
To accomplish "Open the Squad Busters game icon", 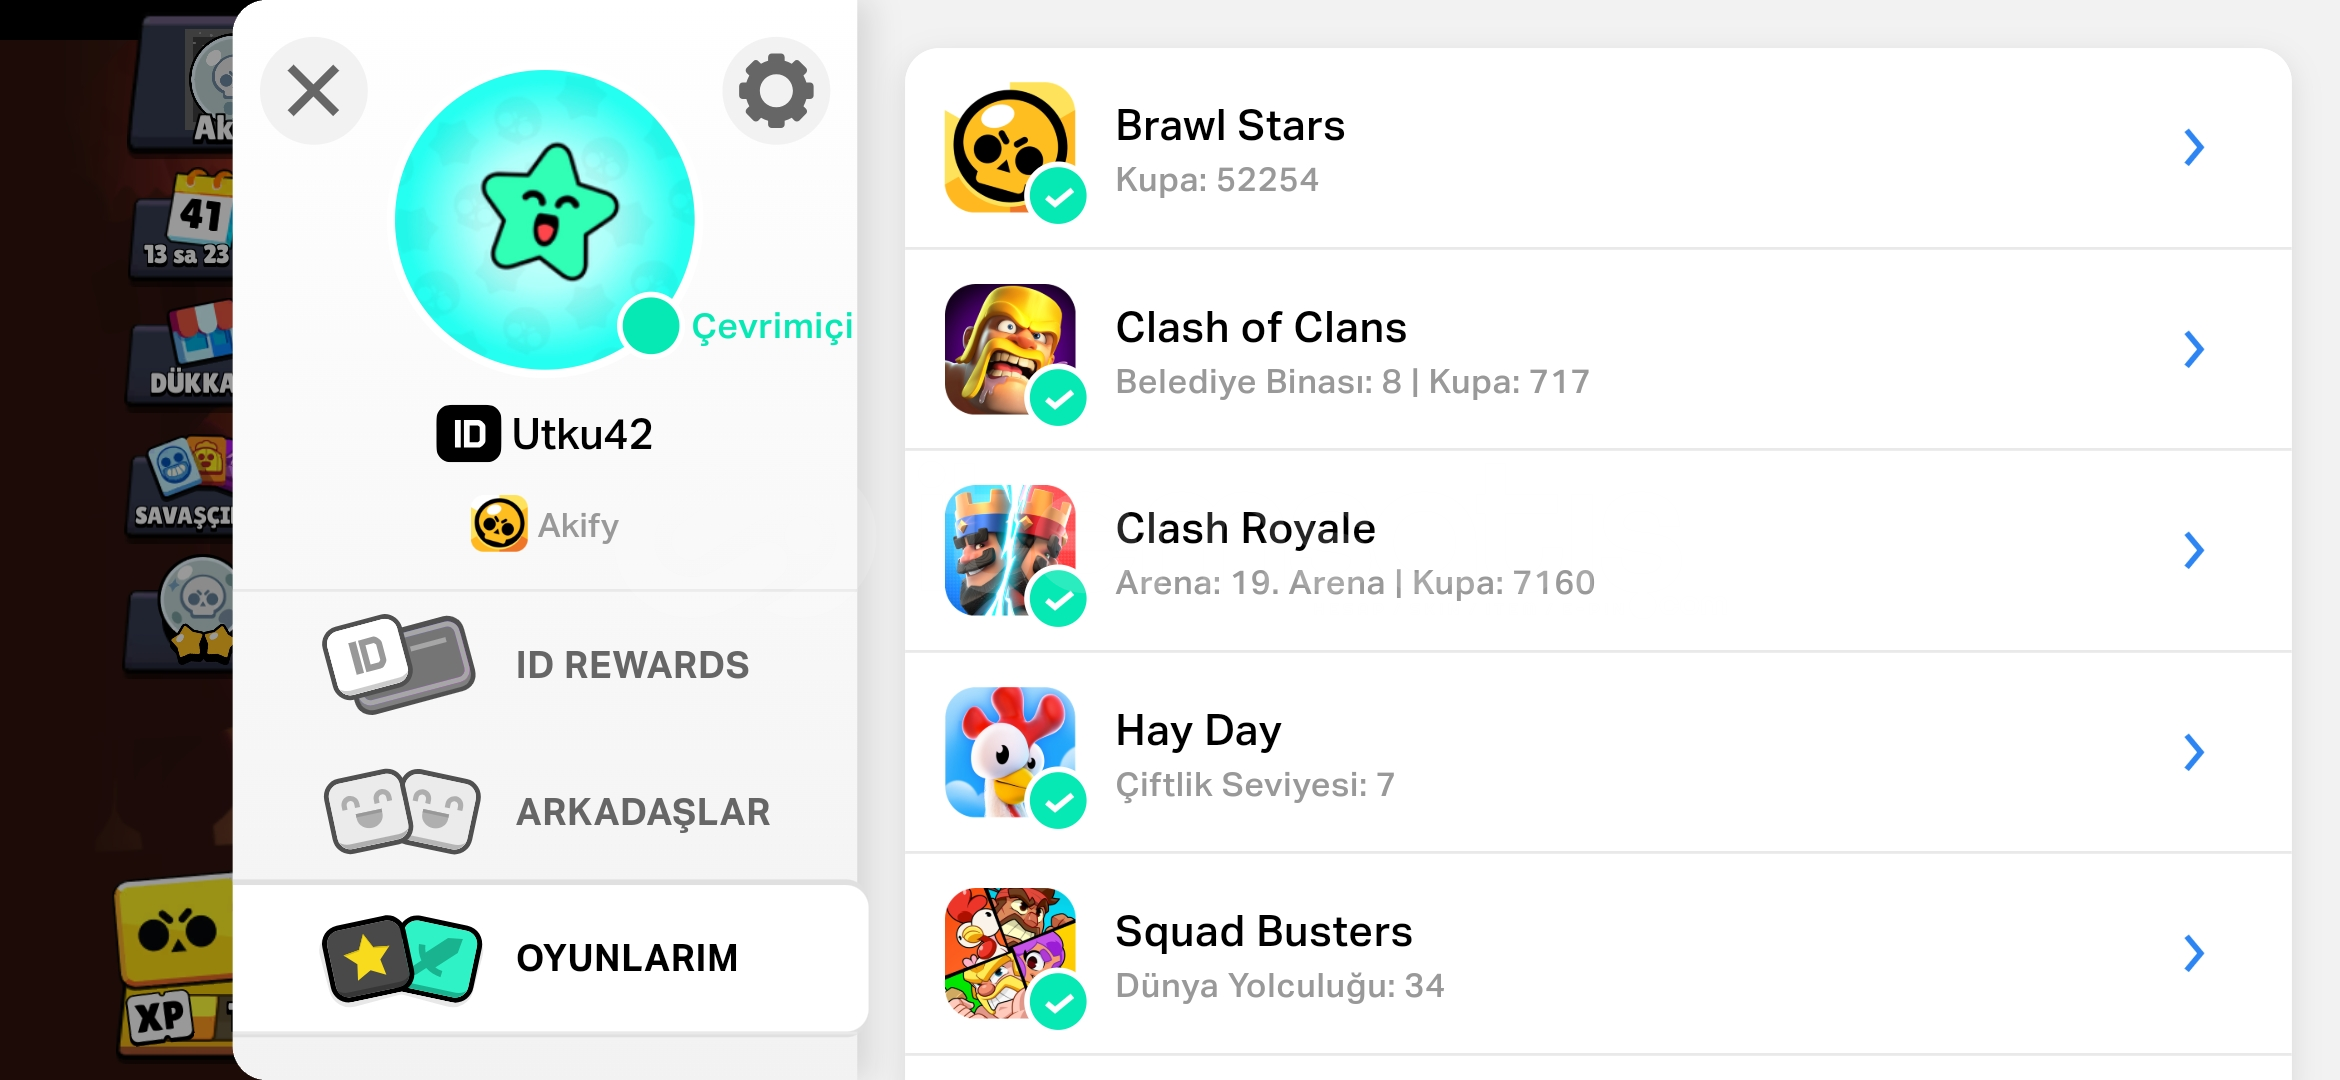I will click(x=1010, y=953).
